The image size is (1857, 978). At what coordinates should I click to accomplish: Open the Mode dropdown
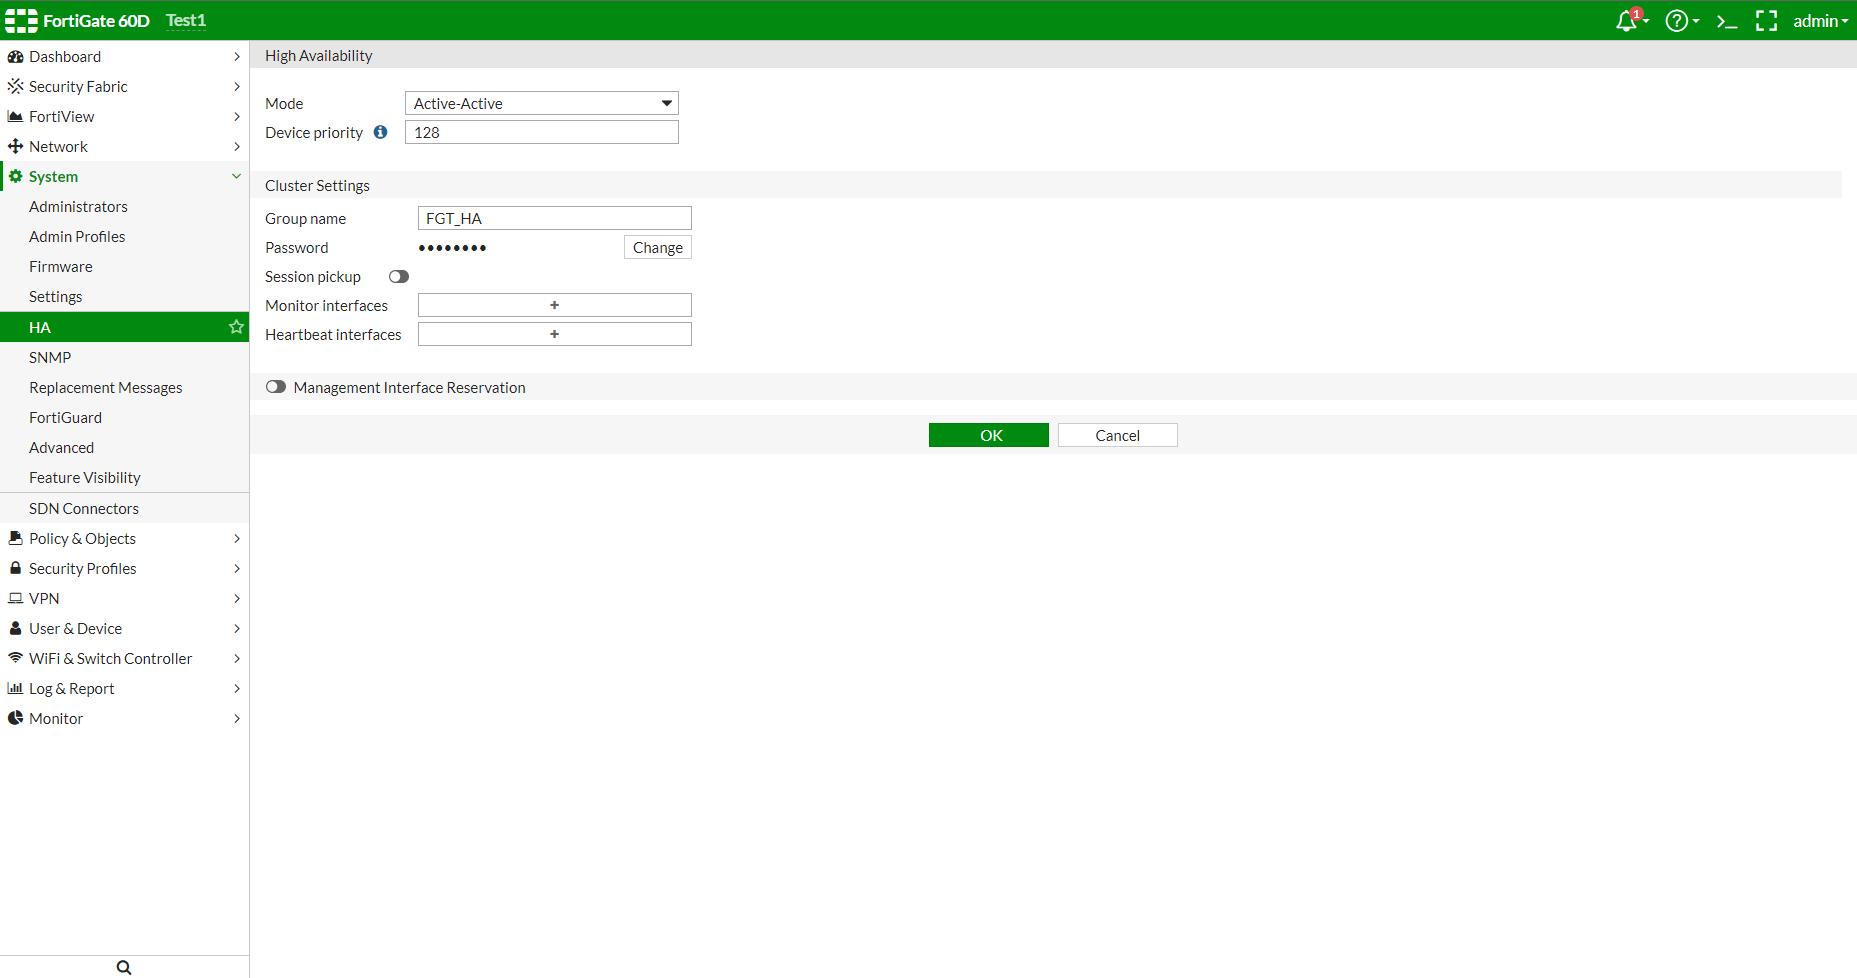pyautogui.click(x=541, y=103)
